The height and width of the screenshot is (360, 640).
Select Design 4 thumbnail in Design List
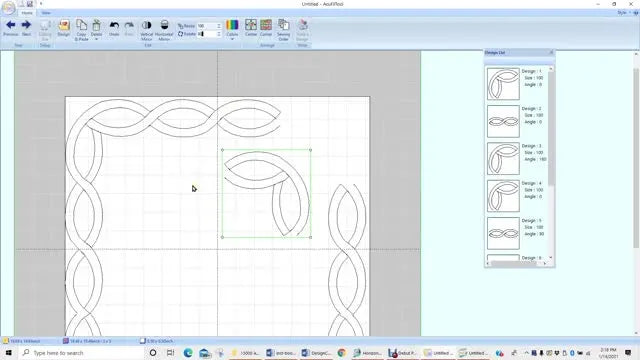pos(503,196)
